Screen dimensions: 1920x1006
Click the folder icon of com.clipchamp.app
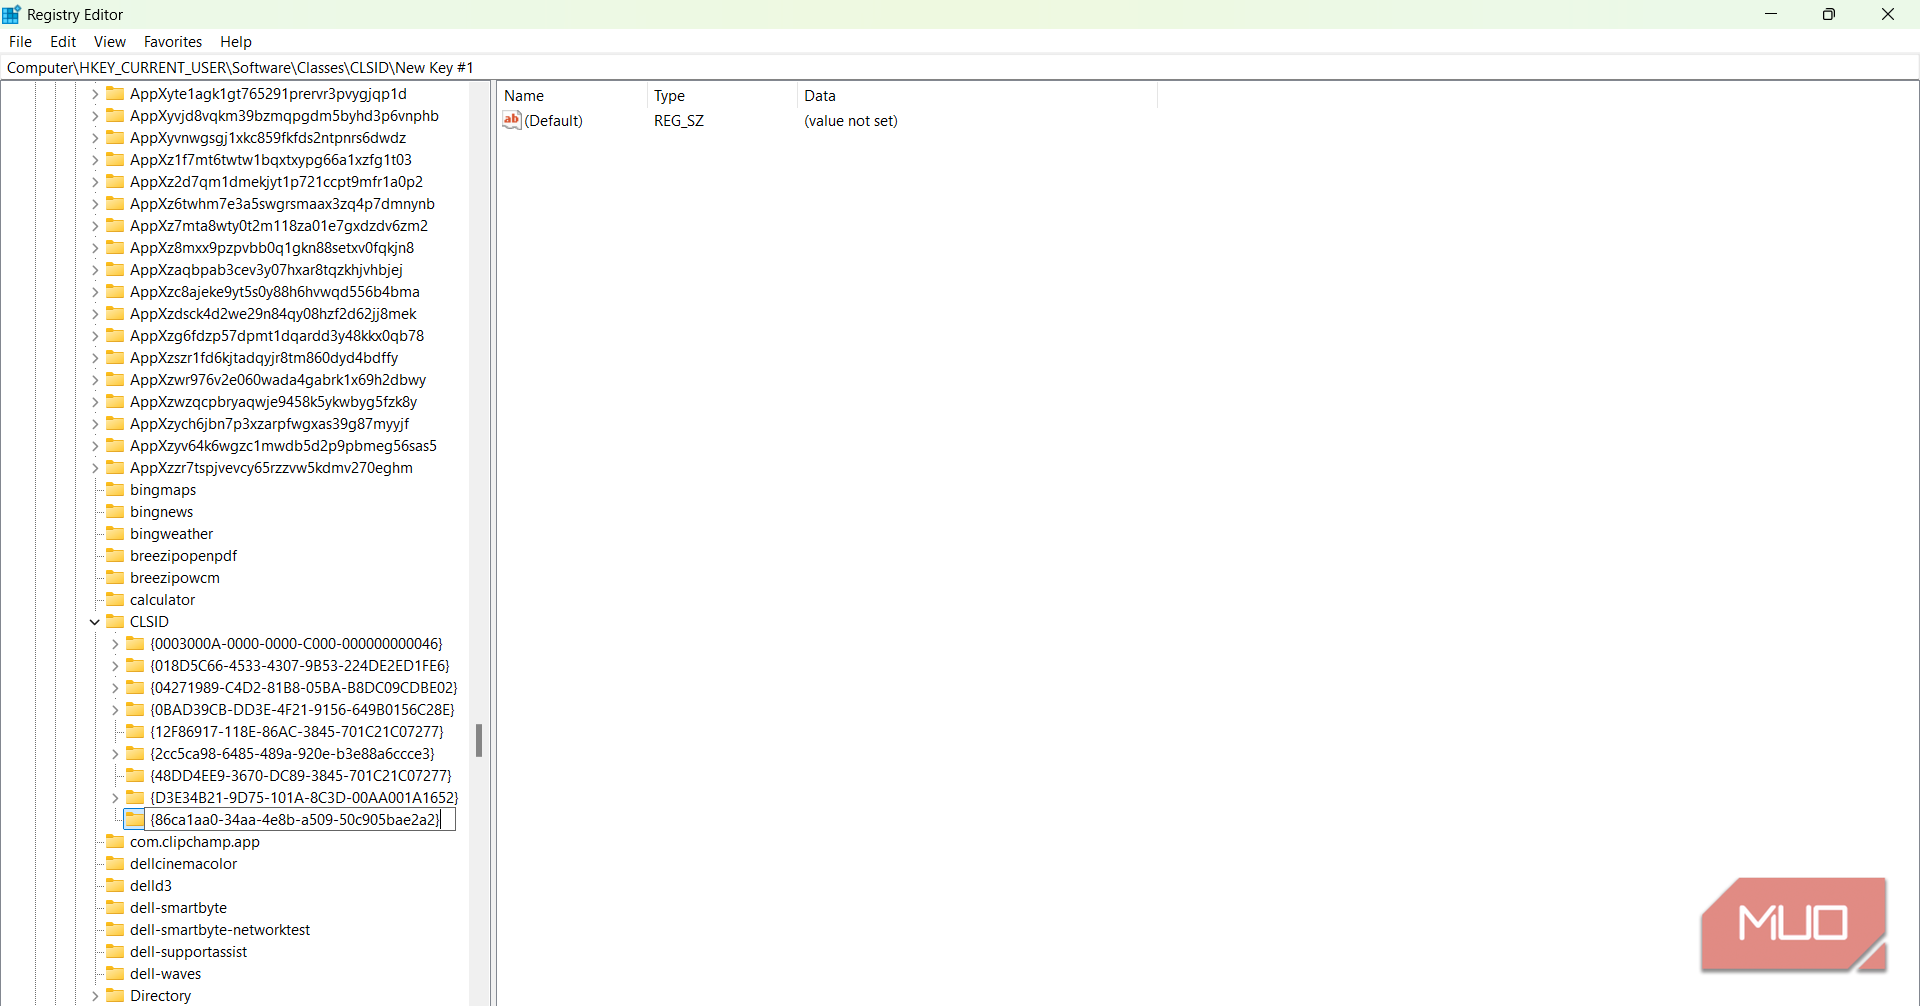(115, 841)
